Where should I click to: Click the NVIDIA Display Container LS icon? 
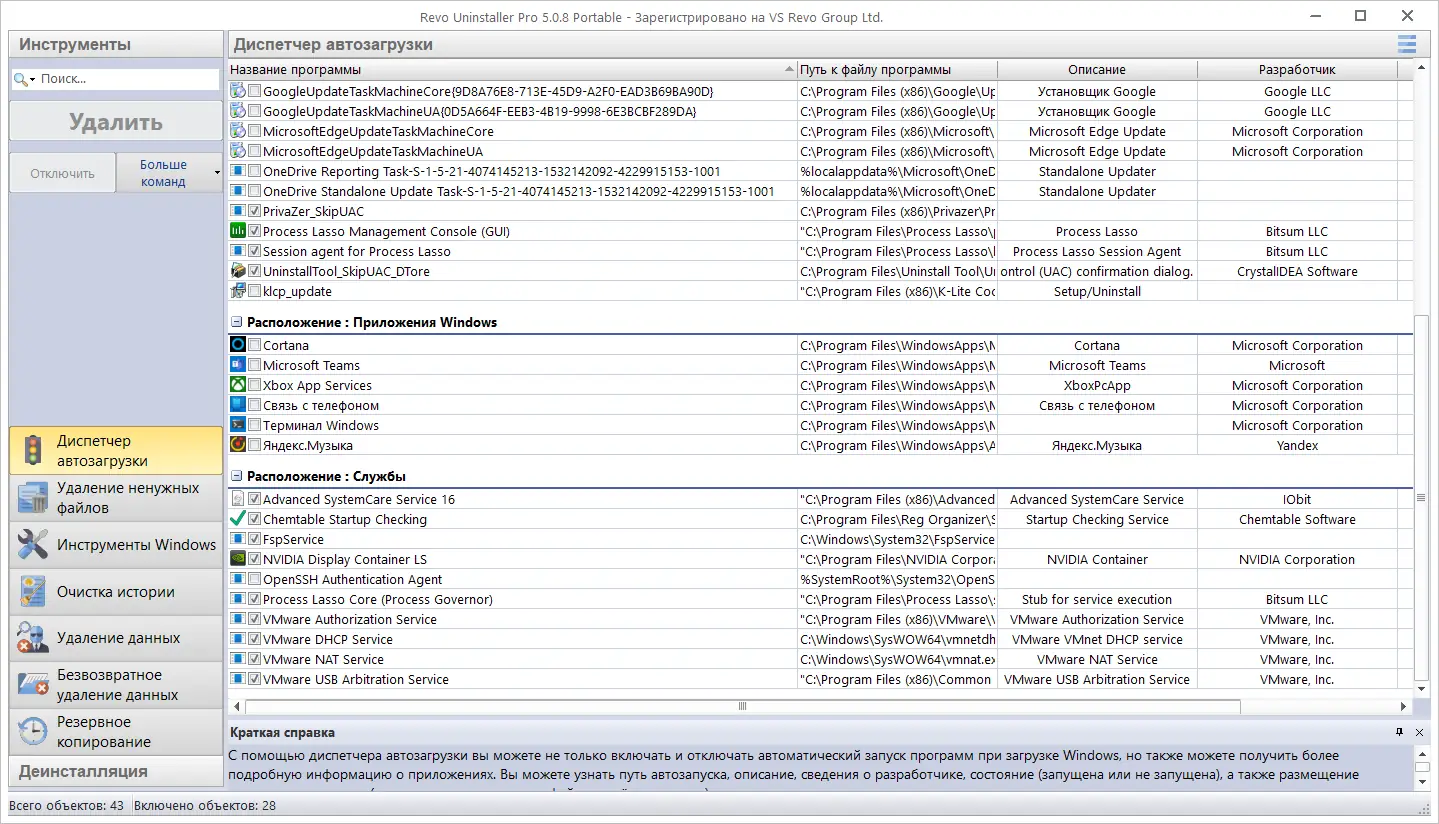(238, 559)
